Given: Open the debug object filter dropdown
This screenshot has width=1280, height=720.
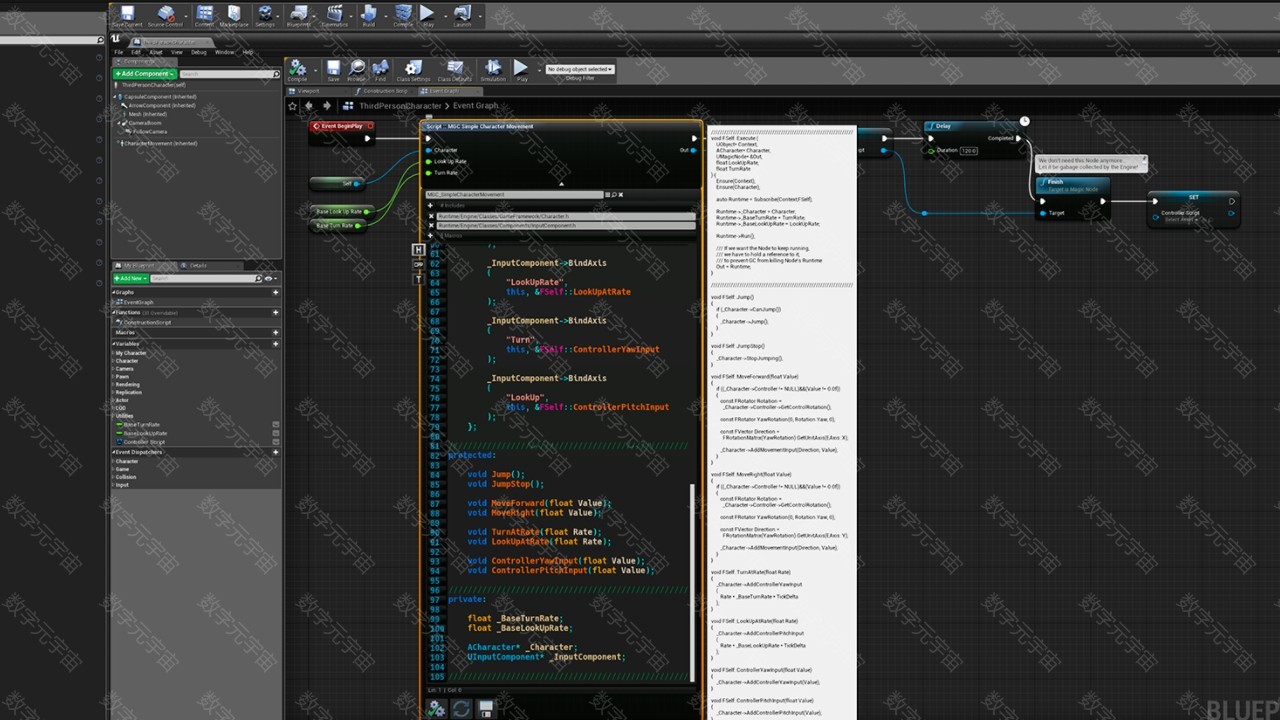Looking at the screenshot, I should pos(579,69).
